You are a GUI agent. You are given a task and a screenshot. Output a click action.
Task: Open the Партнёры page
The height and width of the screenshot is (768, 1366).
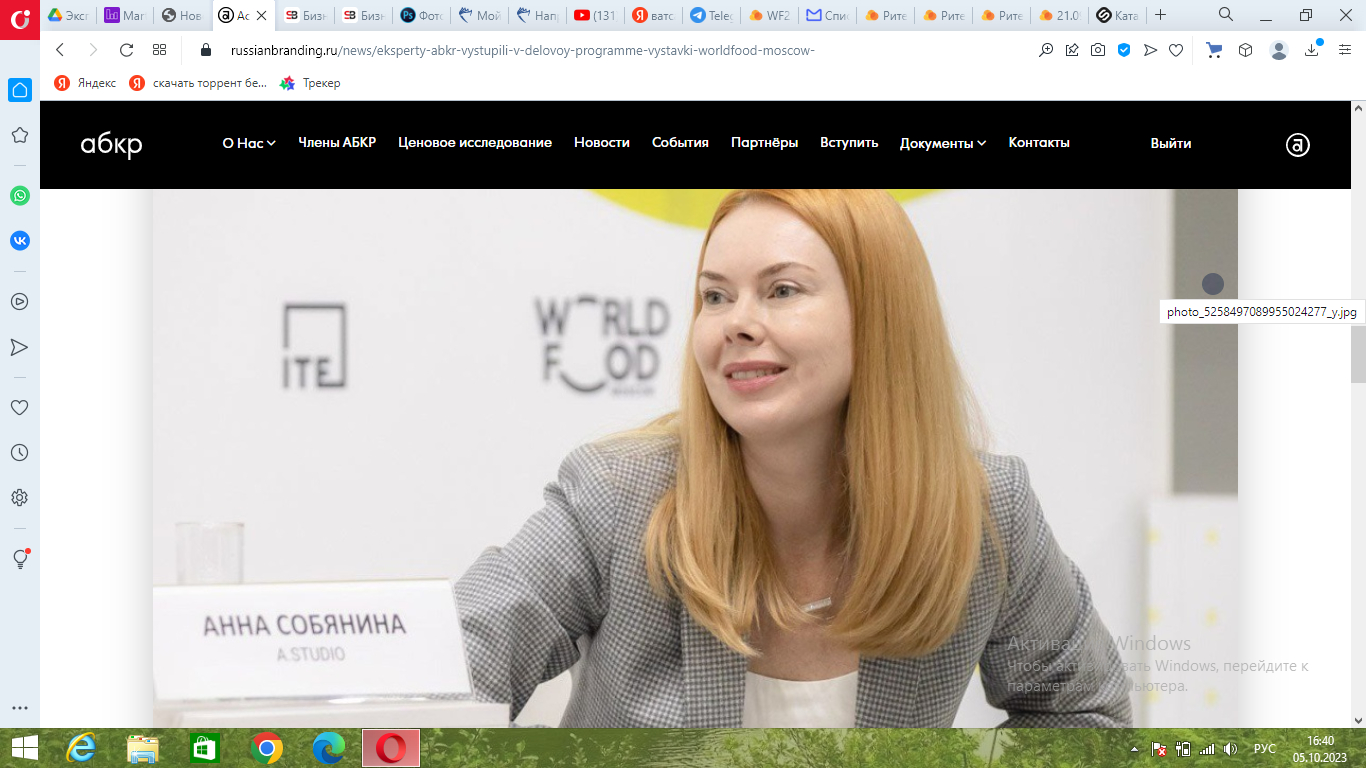tap(764, 143)
